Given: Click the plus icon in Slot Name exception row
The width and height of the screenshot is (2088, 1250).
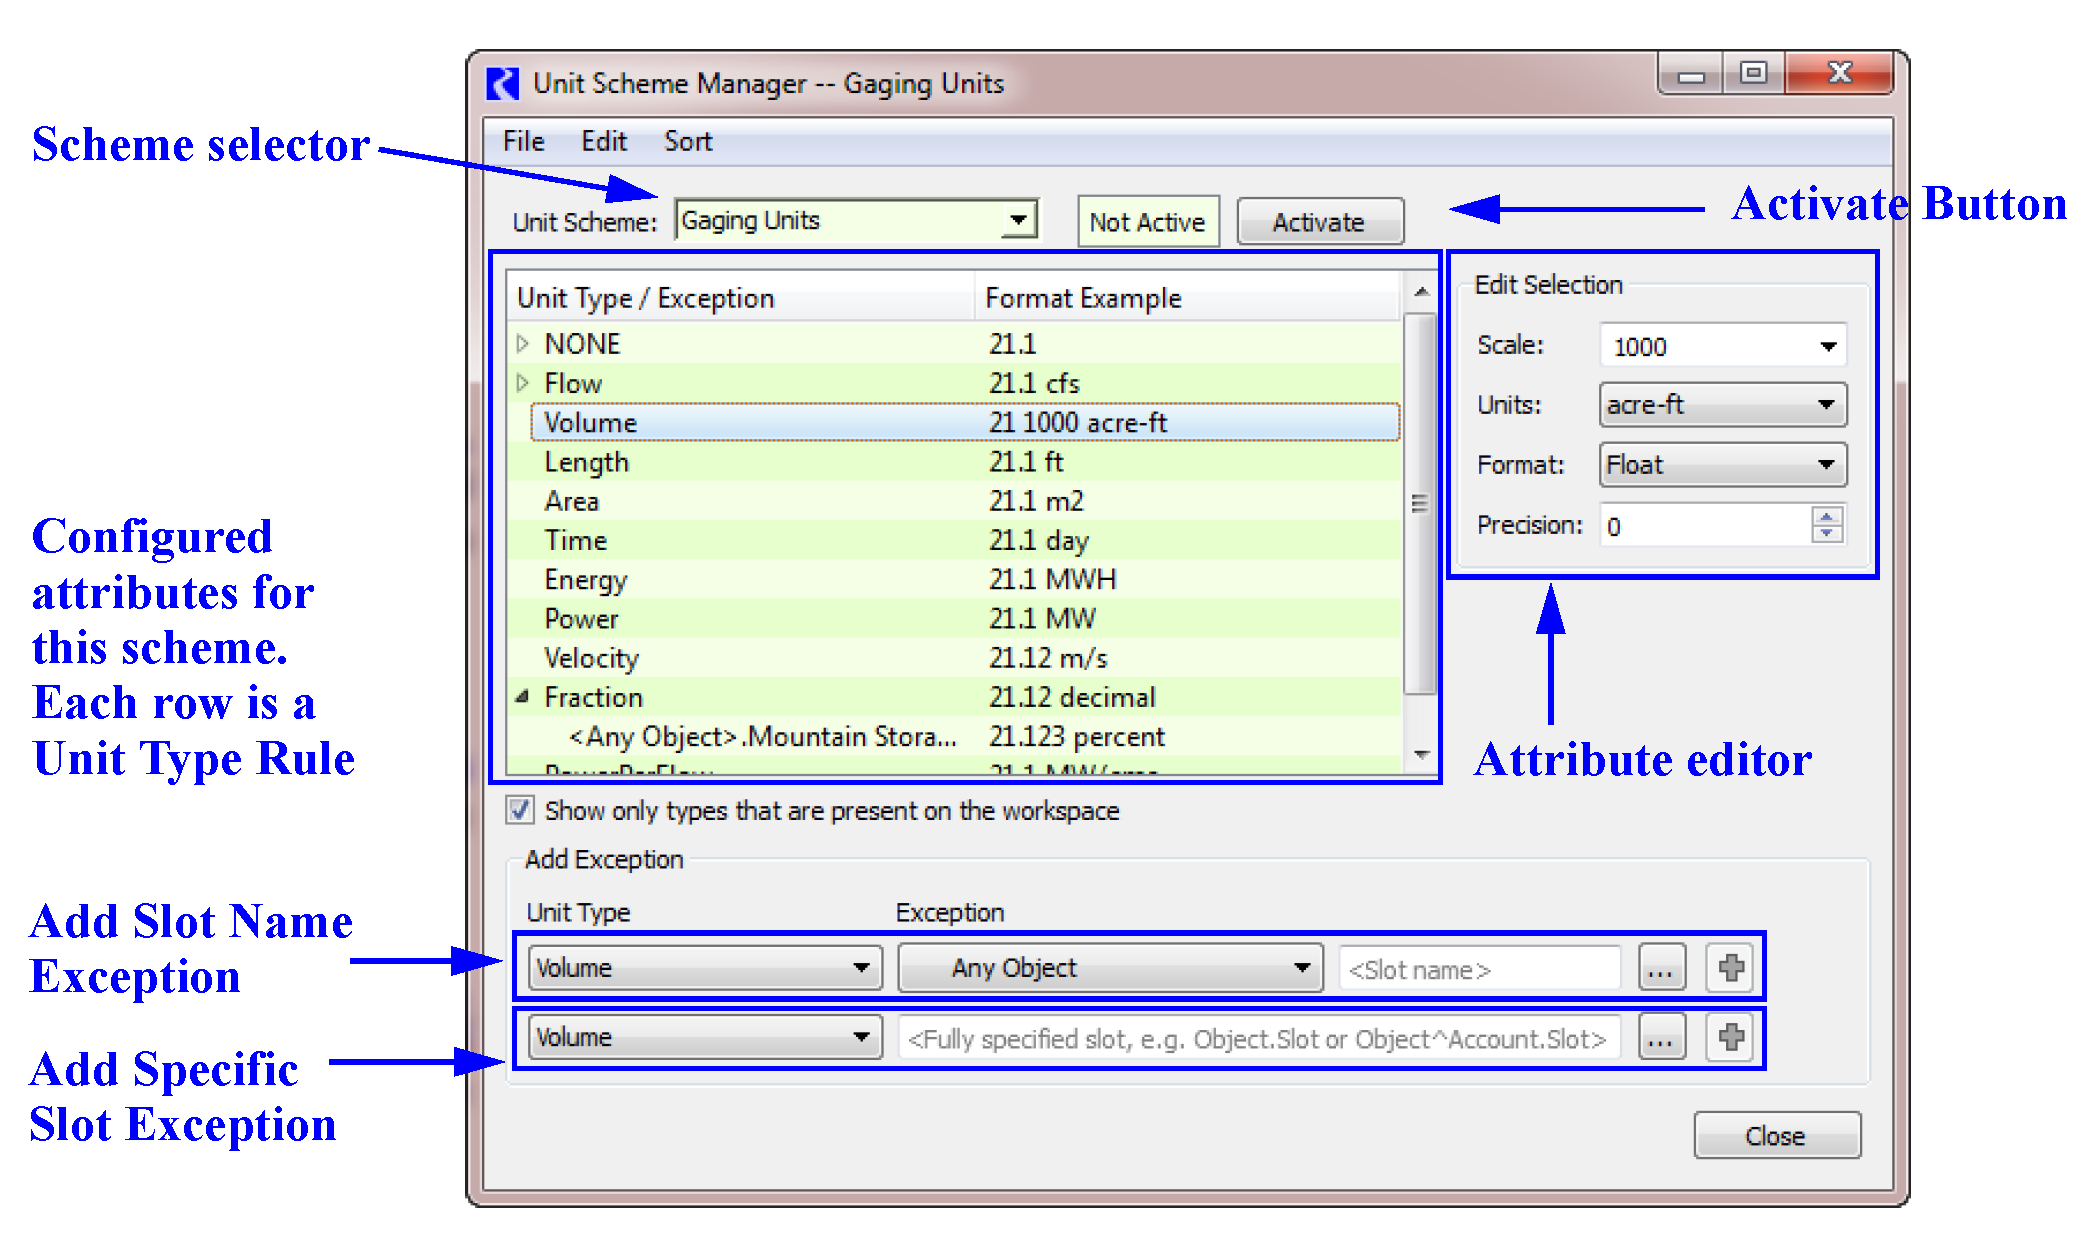Looking at the screenshot, I should tap(1731, 967).
